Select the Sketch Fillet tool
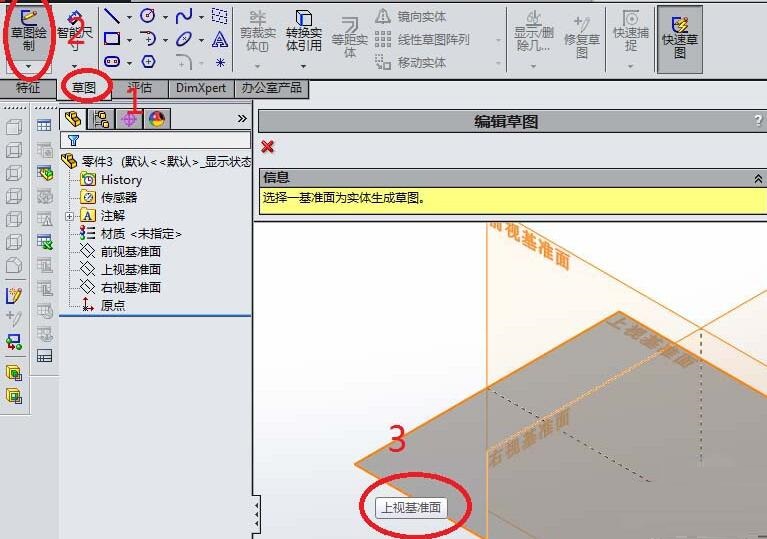 (x=184, y=62)
